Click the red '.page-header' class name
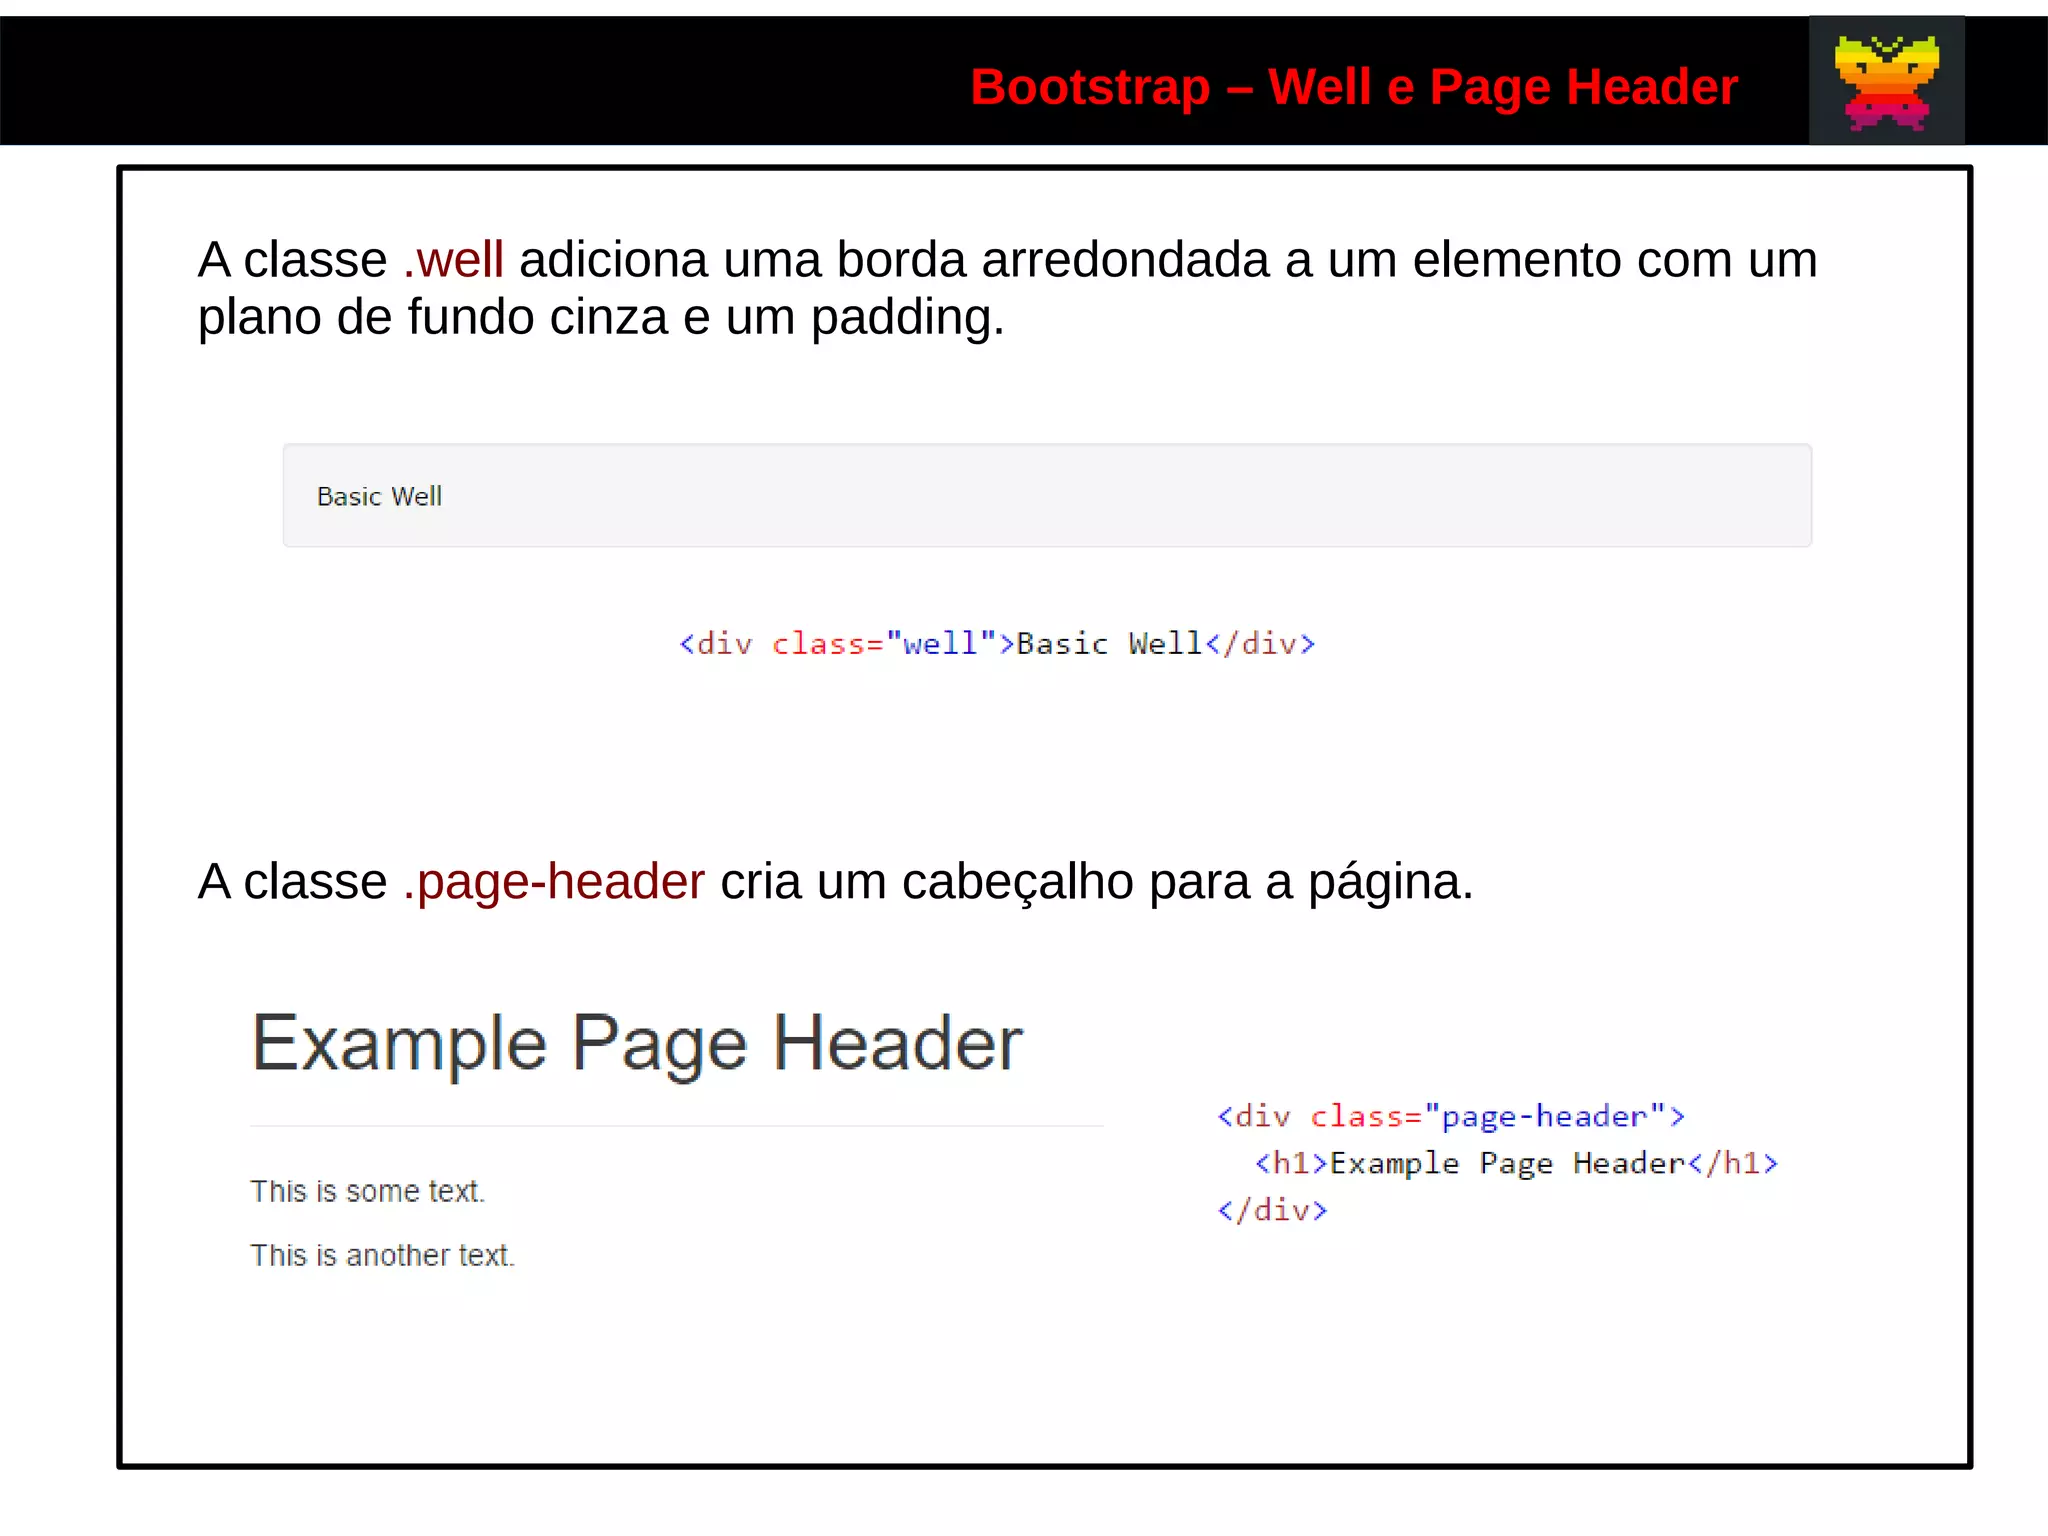 click(554, 883)
